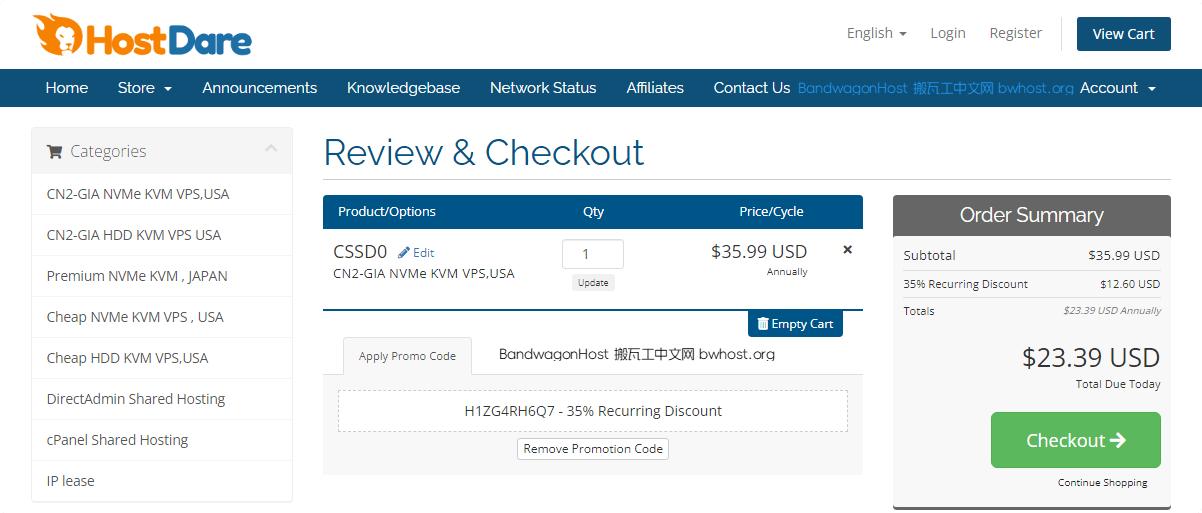
Task: Open the IP lease category
Action: tap(162, 481)
